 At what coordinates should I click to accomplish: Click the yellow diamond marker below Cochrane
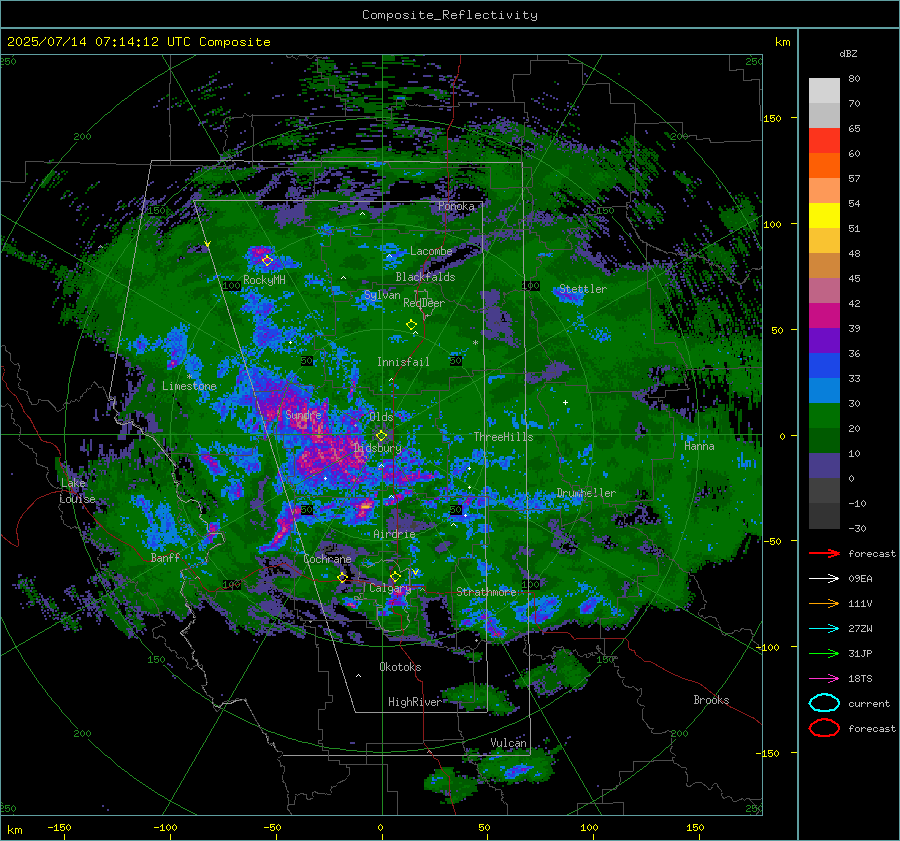click(343, 577)
